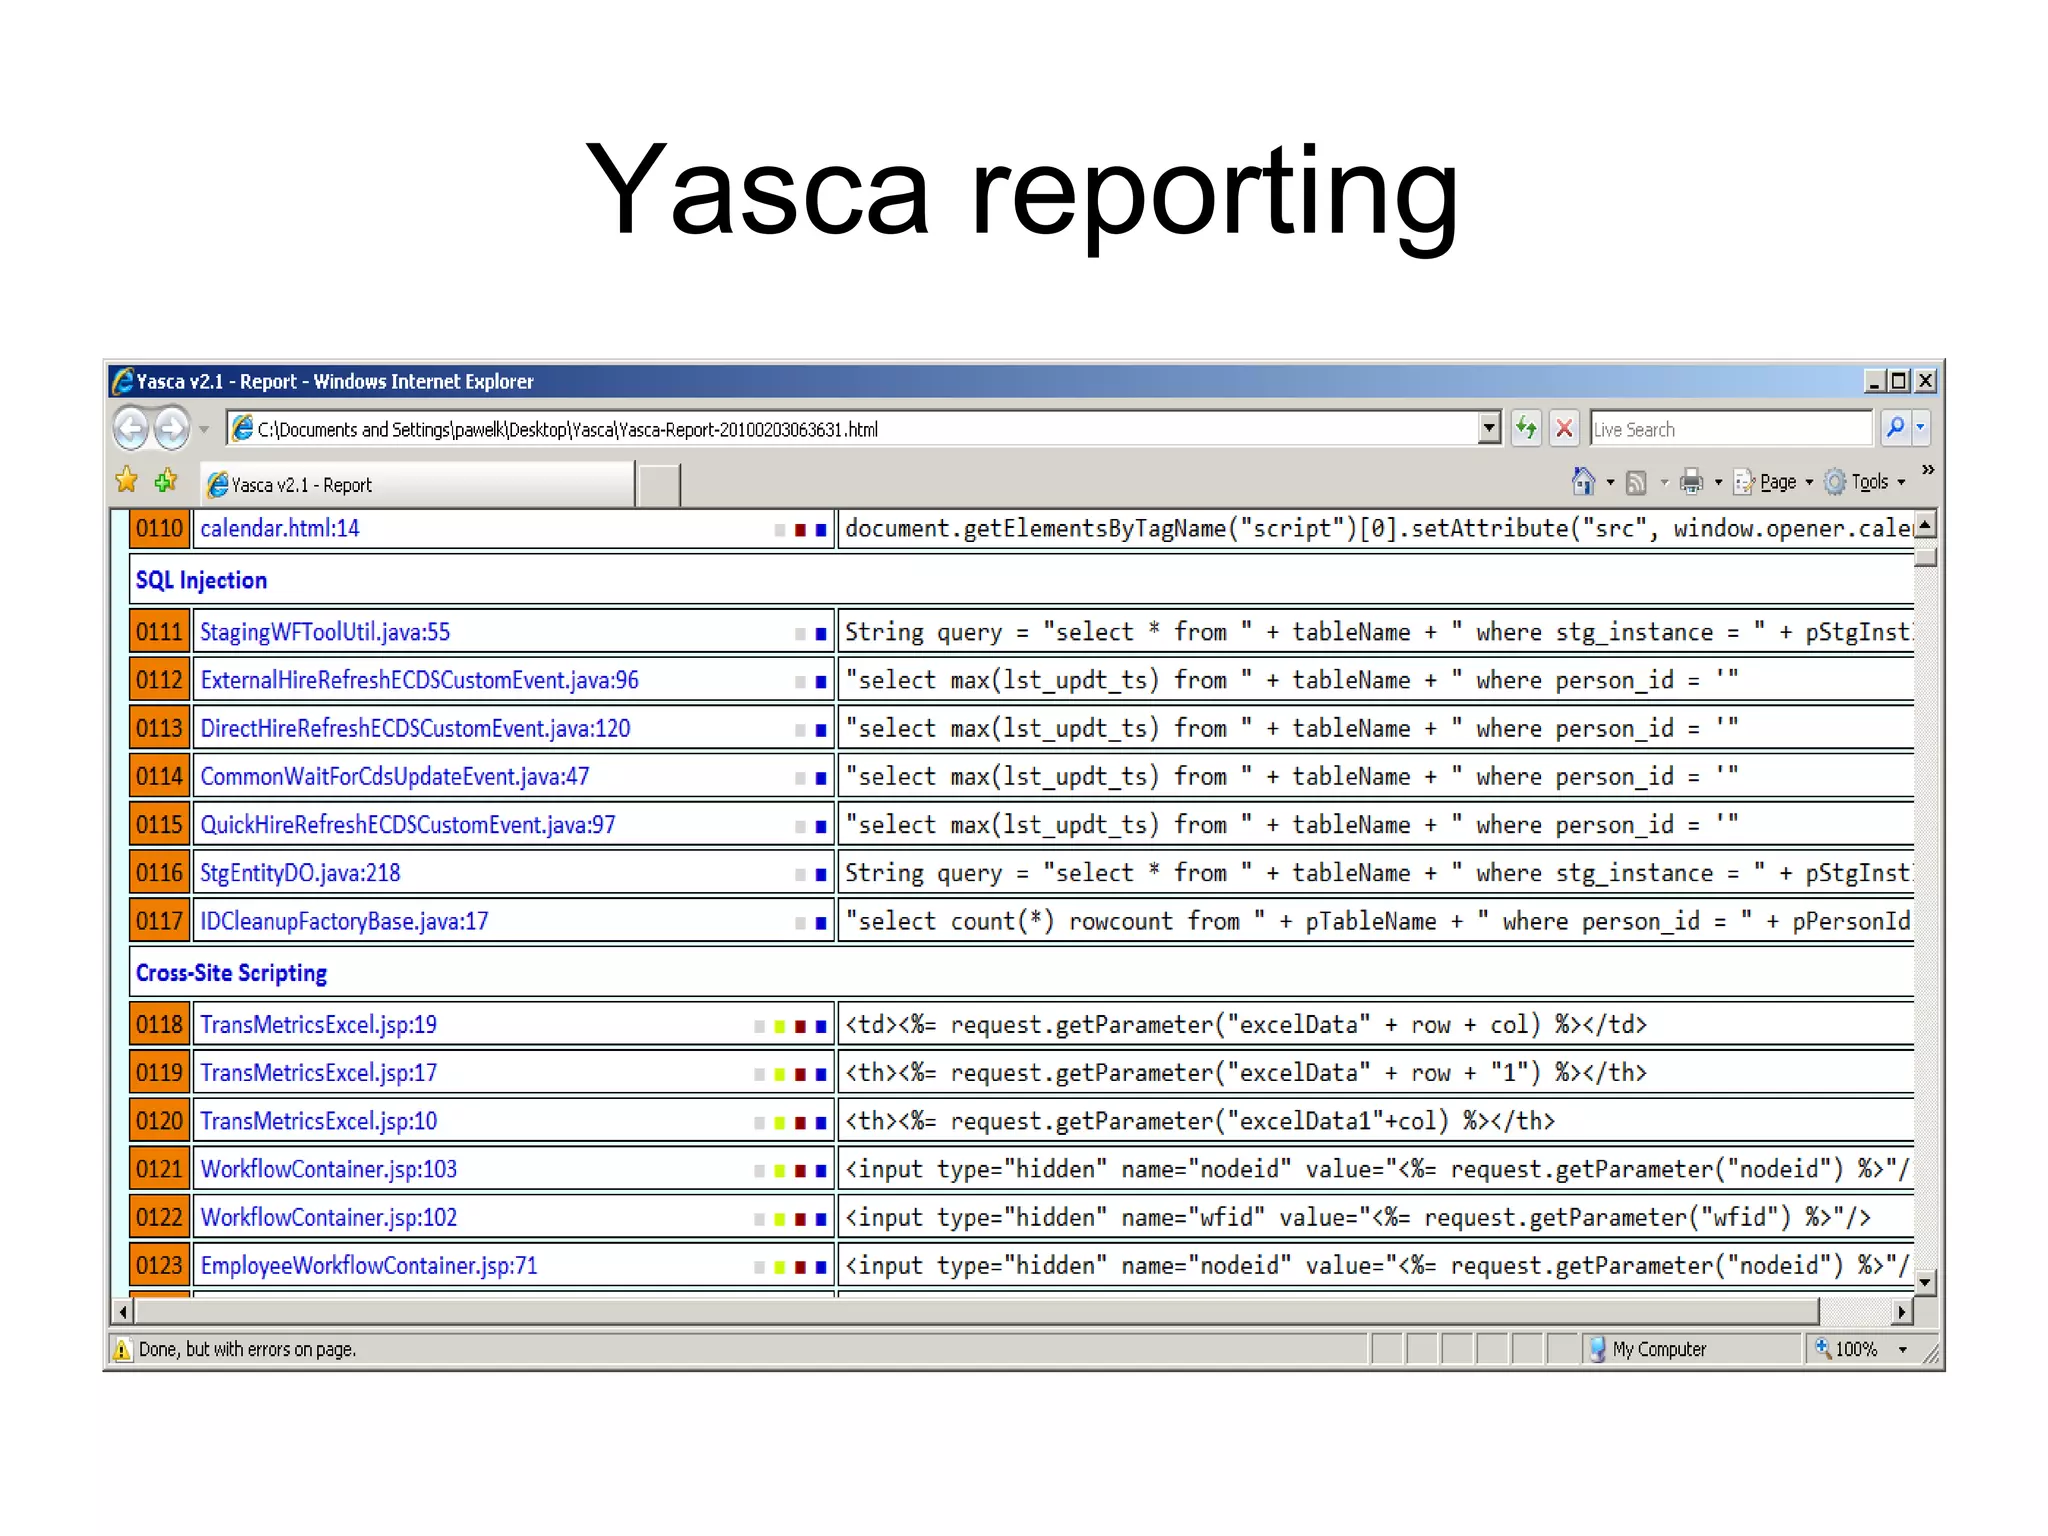The image size is (2048, 1536).
Task: Click the Live Search magnifier icon
Action: coord(1895,428)
